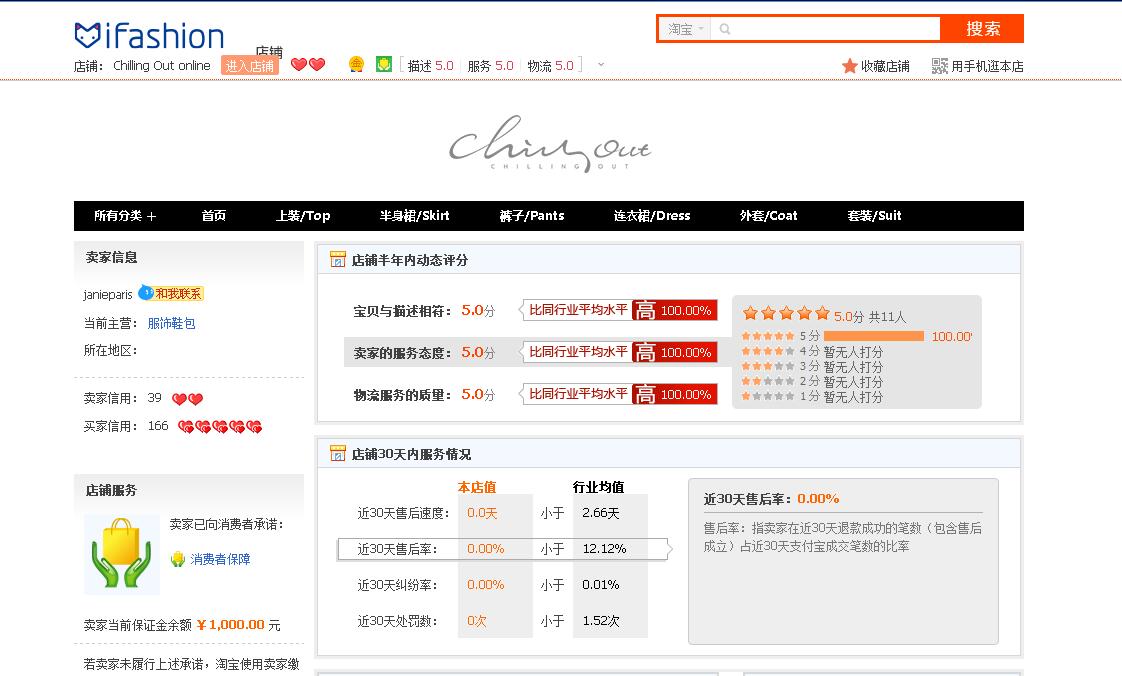
Task: Click the orange 5分 rating bar
Action: click(x=874, y=336)
